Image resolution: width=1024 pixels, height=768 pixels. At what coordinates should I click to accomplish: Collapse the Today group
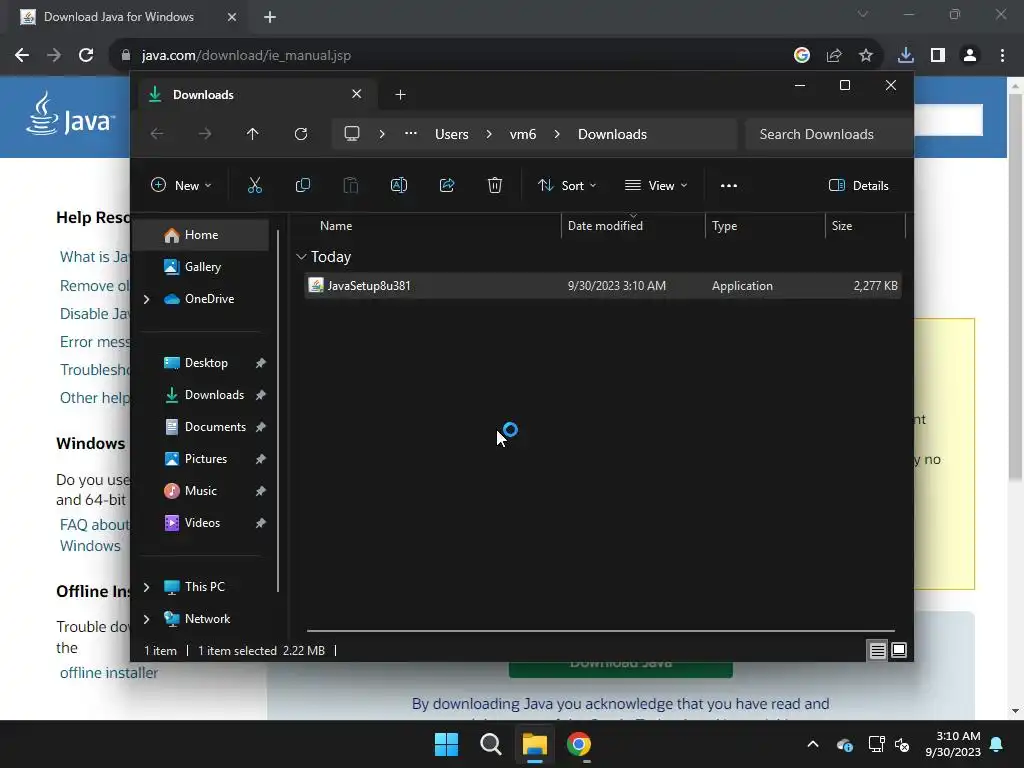click(301, 257)
